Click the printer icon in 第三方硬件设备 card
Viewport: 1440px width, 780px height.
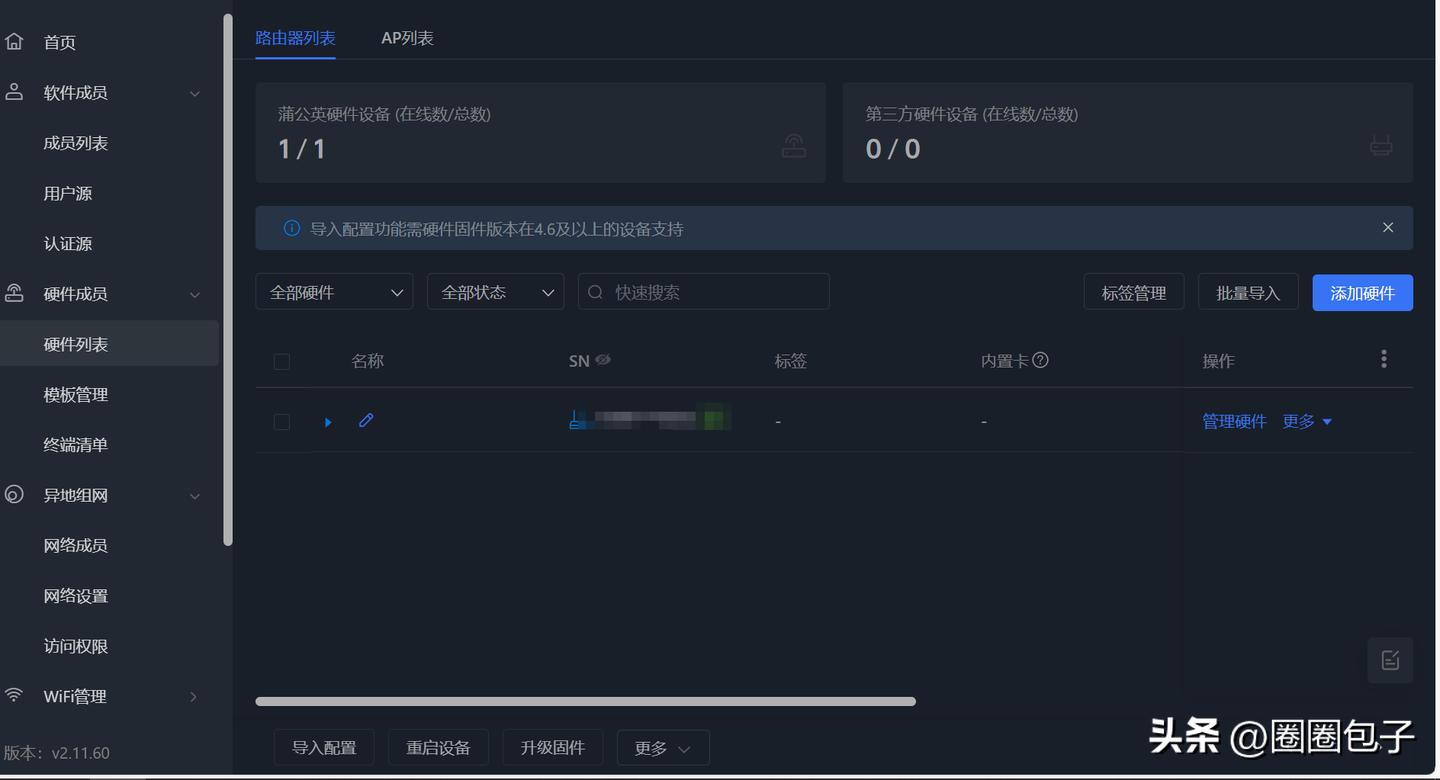click(1381, 146)
